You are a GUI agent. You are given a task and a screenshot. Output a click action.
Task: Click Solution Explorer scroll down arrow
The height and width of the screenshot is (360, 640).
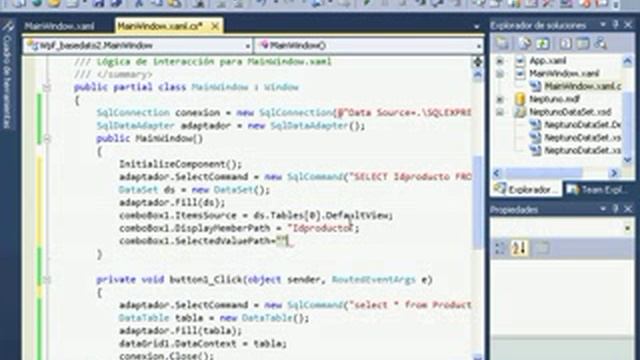628,160
